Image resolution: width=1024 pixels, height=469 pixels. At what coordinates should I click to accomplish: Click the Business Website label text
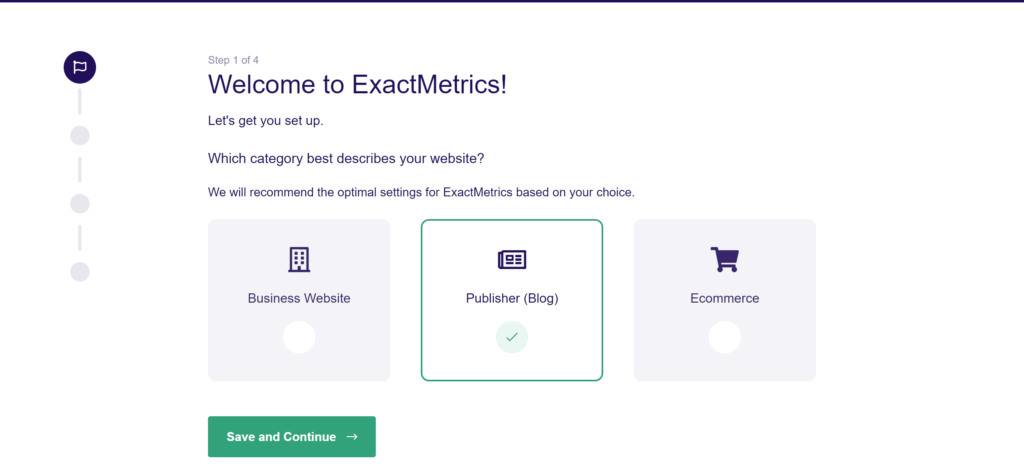coord(299,299)
